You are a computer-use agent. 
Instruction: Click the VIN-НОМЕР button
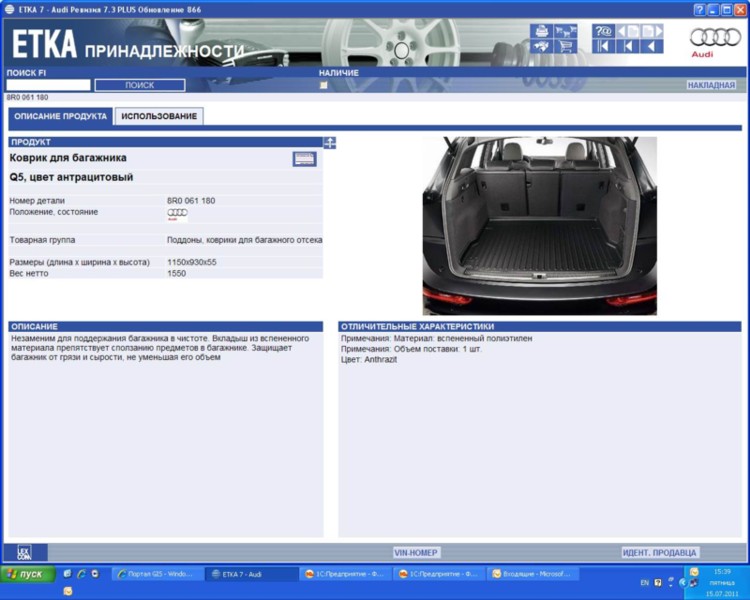click(416, 552)
